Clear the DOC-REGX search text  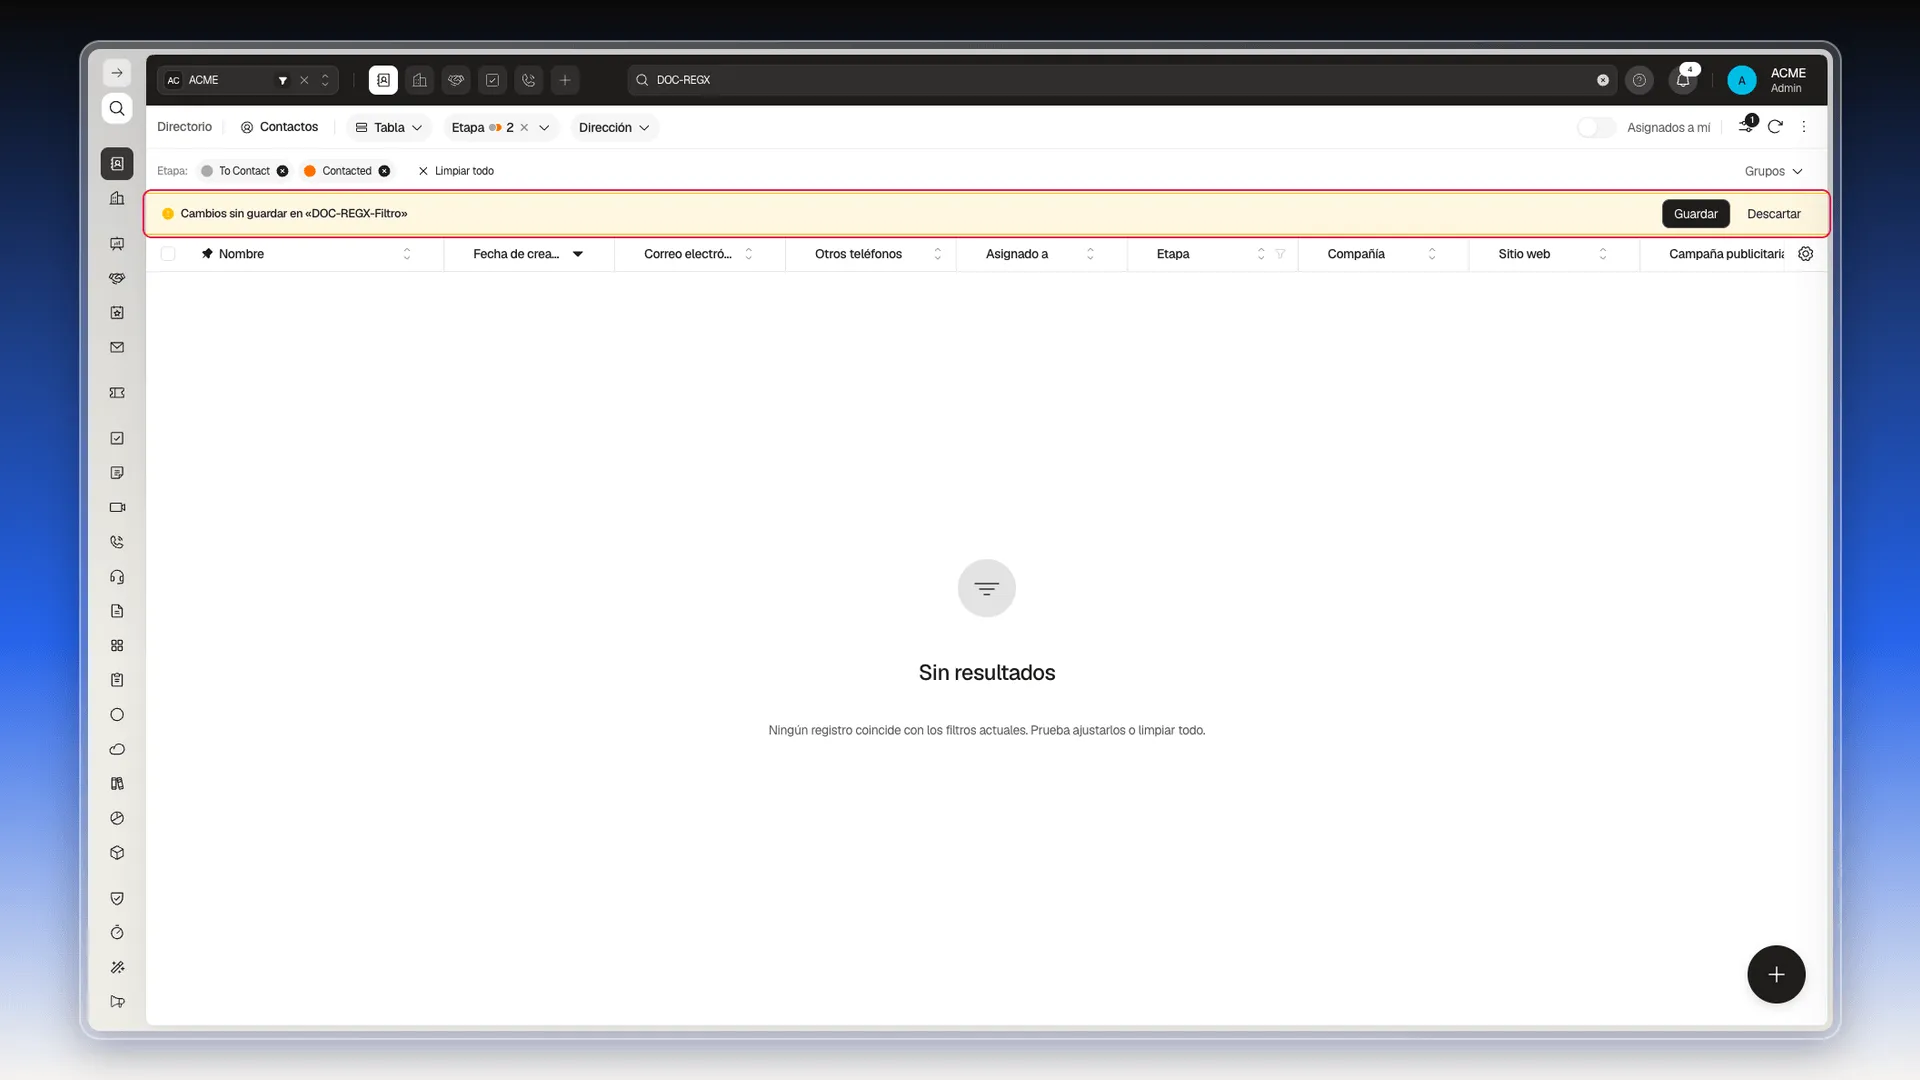click(1603, 80)
